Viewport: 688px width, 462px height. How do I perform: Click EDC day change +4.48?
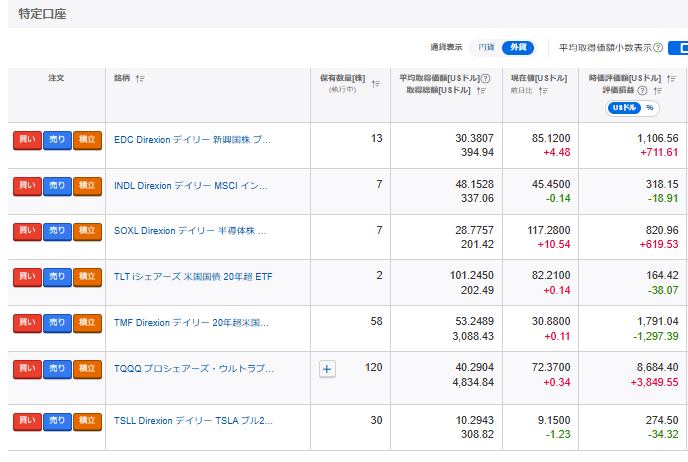pos(556,153)
